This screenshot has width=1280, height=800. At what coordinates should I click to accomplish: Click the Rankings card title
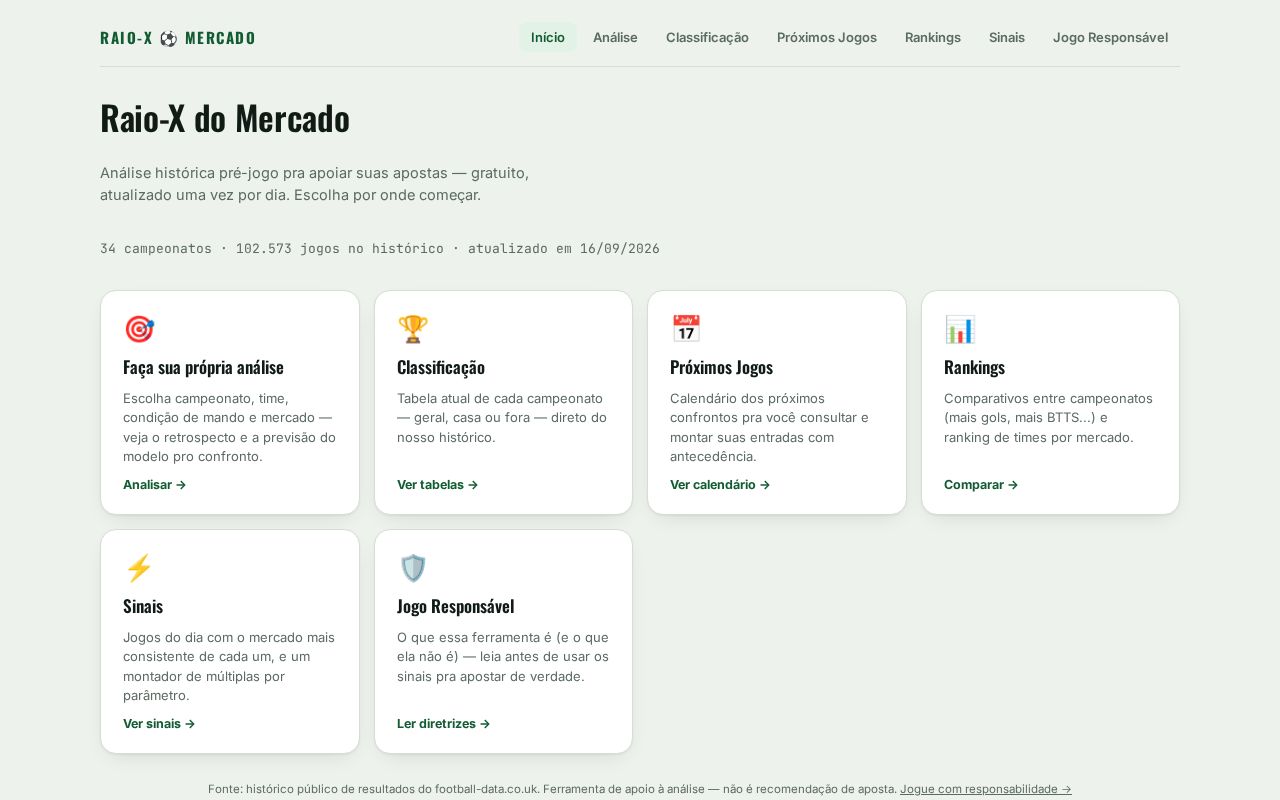point(974,367)
